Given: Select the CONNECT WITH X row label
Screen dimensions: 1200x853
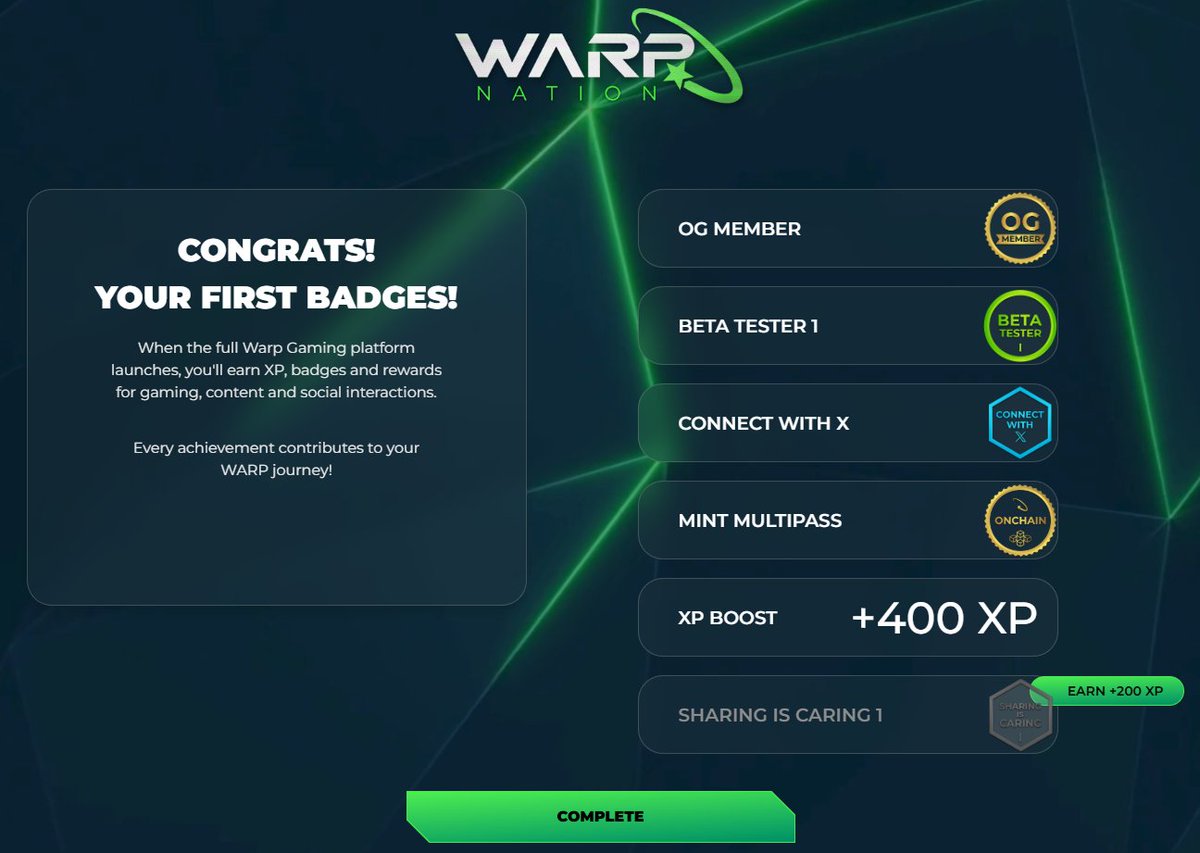Looking at the screenshot, I should (x=763, y=423).
